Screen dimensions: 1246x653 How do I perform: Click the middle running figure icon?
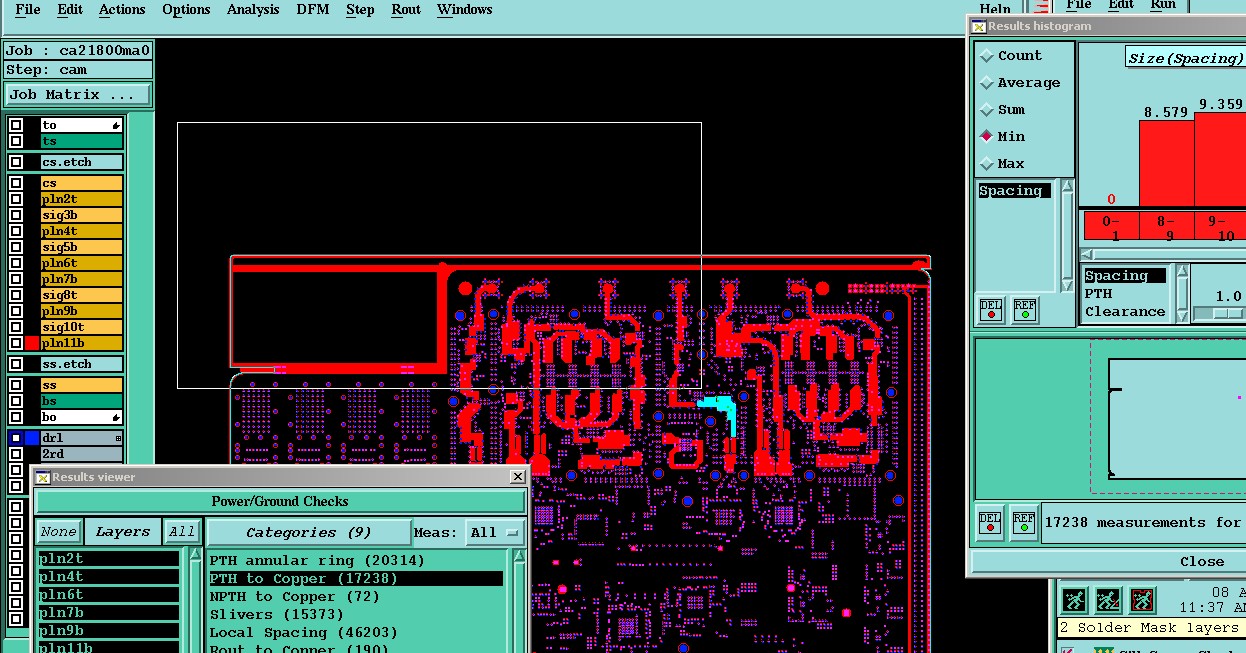[x=1108, y=600]
